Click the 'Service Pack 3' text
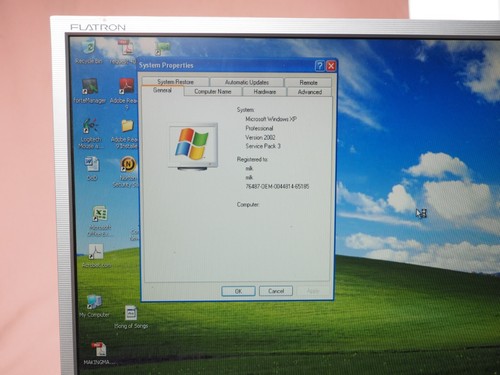Image resolution: width=500 pixels, height=375 pixels. (x=263, y=146)
